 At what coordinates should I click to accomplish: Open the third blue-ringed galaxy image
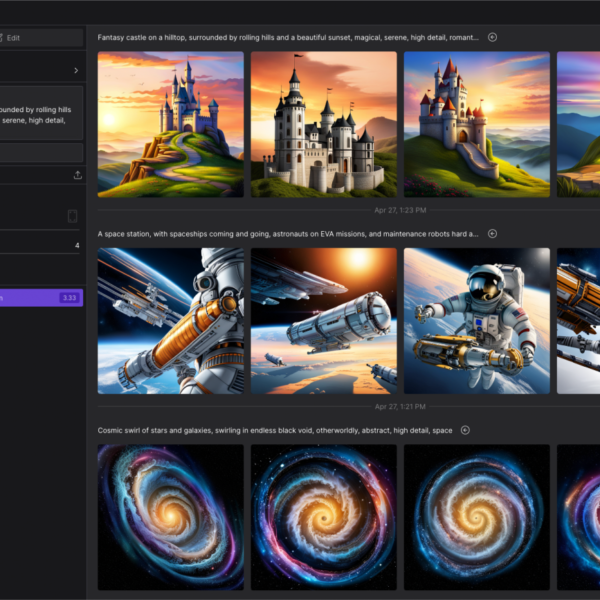click(x=477, y=517)
